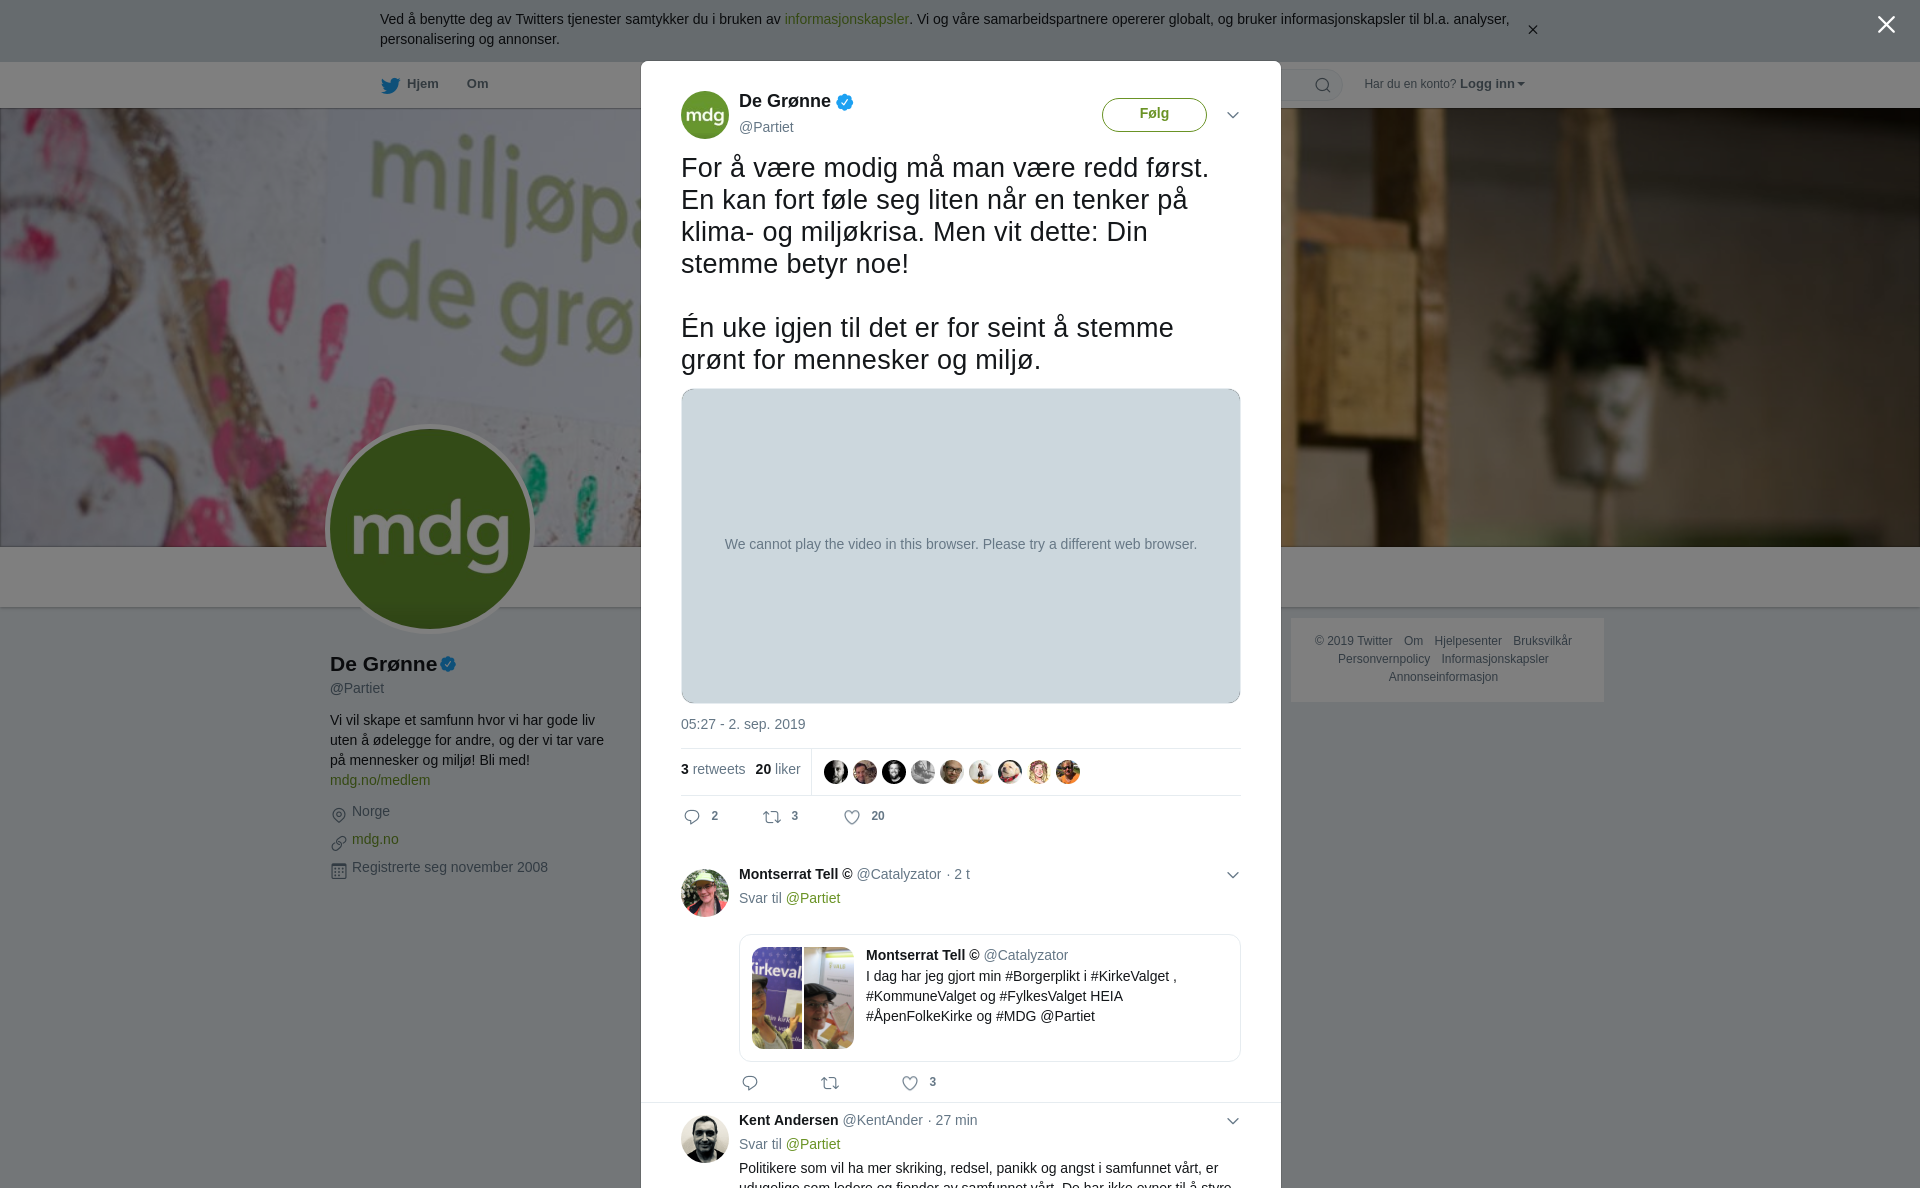Viewport: 1920px width, 1188px height.
Task: Like Montserrat Tell's reply
Action: click(910, 1083)
